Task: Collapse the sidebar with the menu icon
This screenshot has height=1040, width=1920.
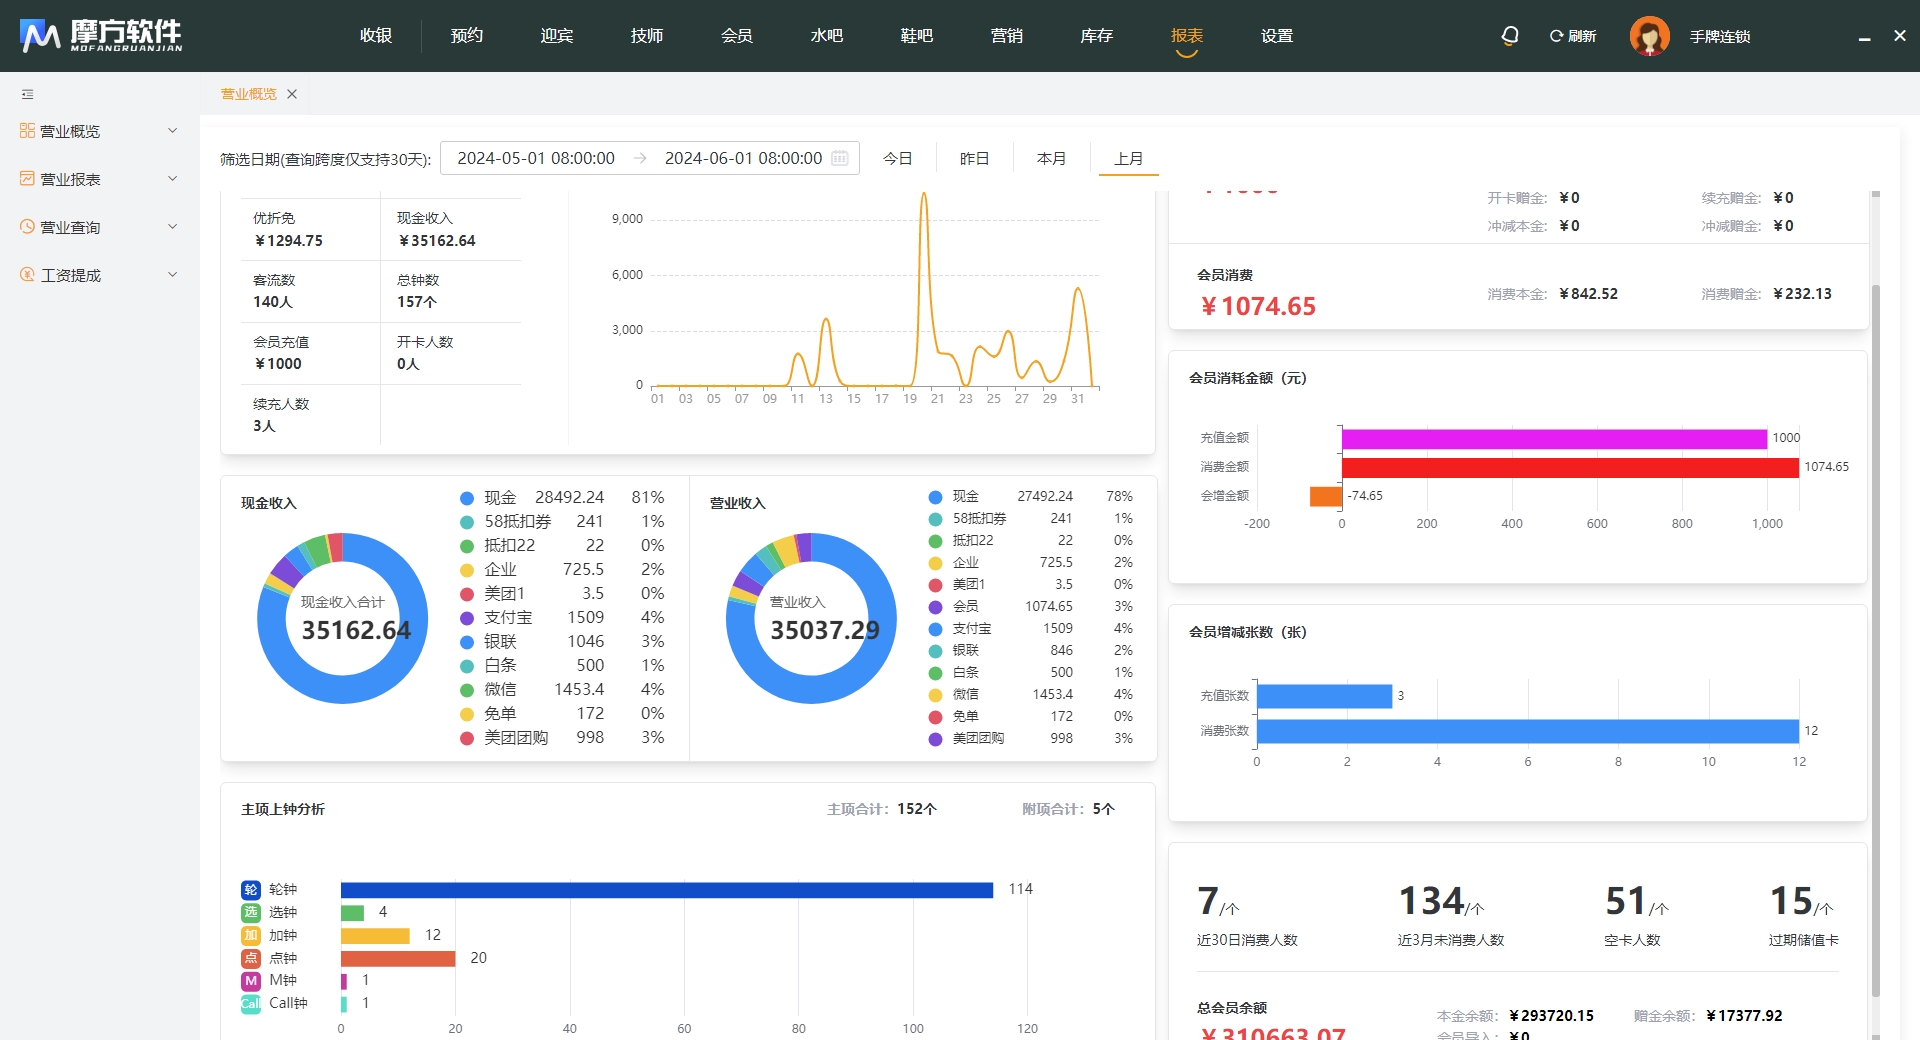Action: [28, 94]
